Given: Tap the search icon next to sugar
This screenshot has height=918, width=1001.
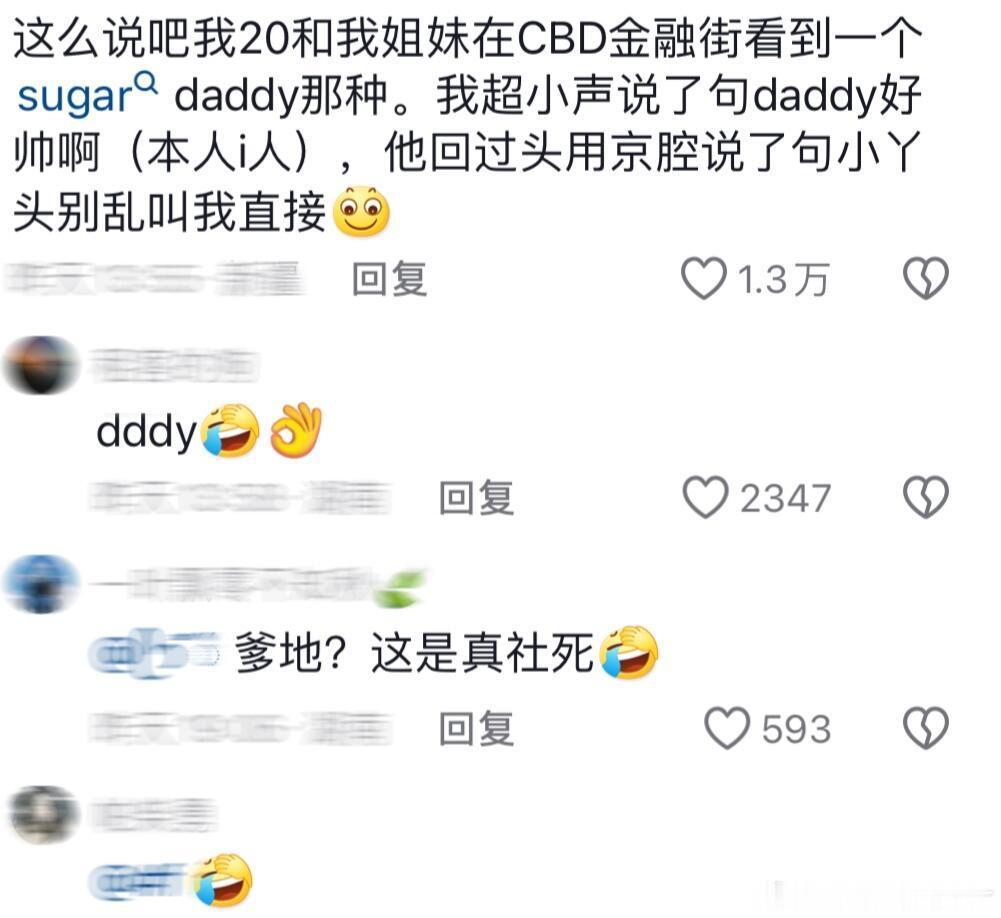Looking at the screenshot, I should [x=147, y=84].
